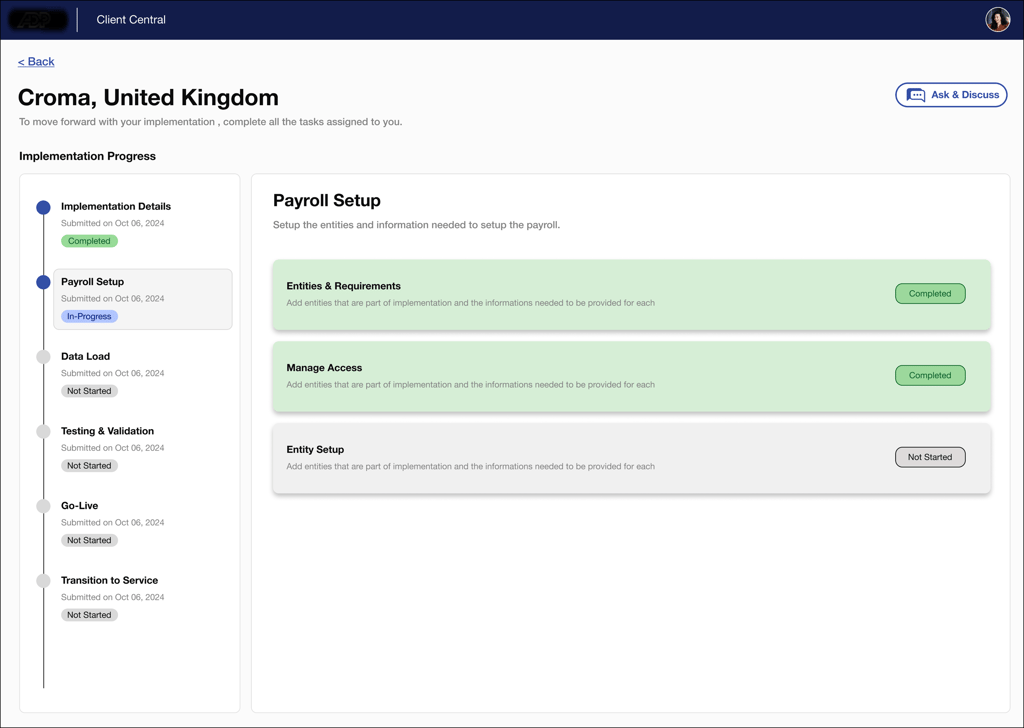Click submitted date under Implementation Details
The width and height of the screenshot is (1024, 728).
coord(112,223)
